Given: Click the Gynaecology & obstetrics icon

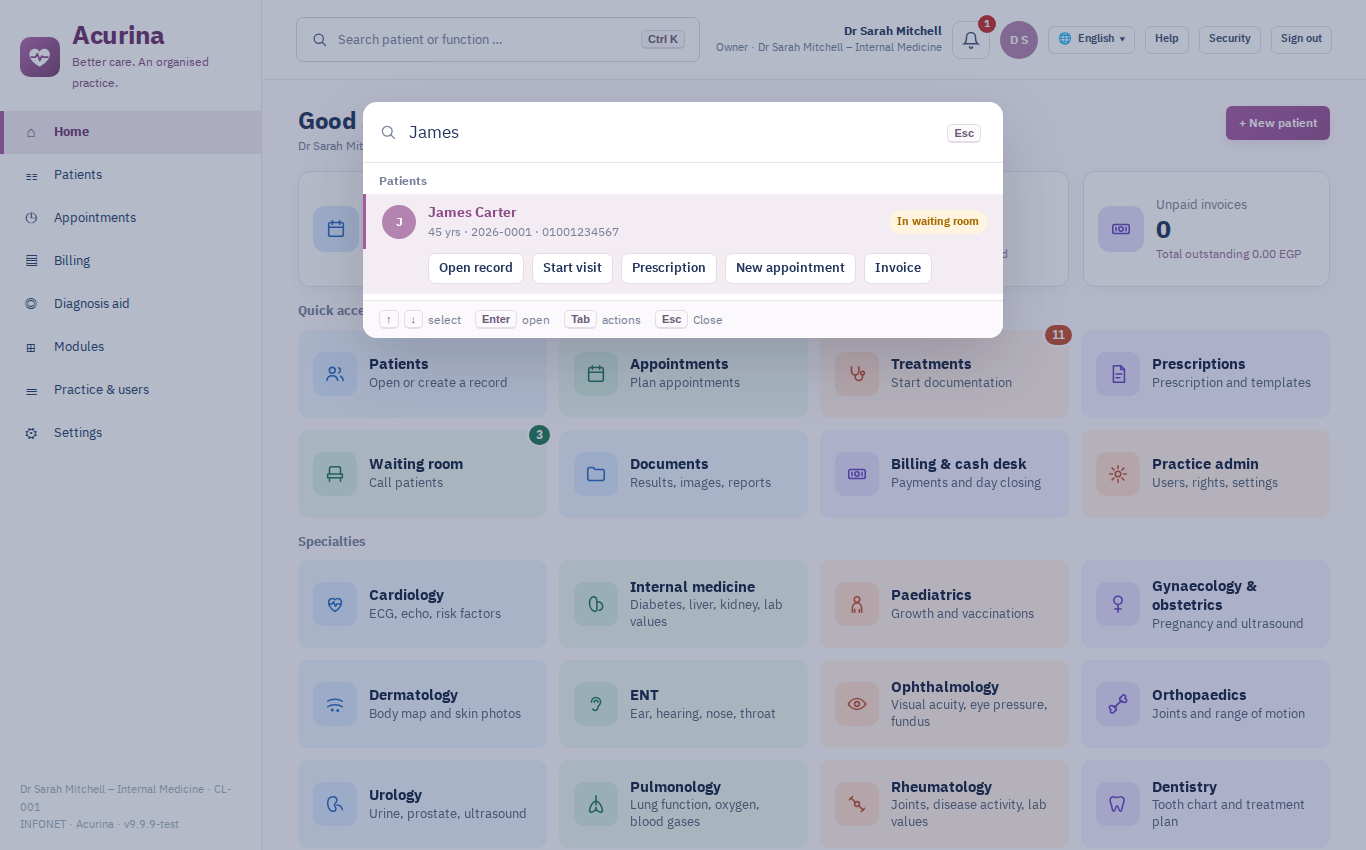Looking at the screenshot, I should (1118, 604).
